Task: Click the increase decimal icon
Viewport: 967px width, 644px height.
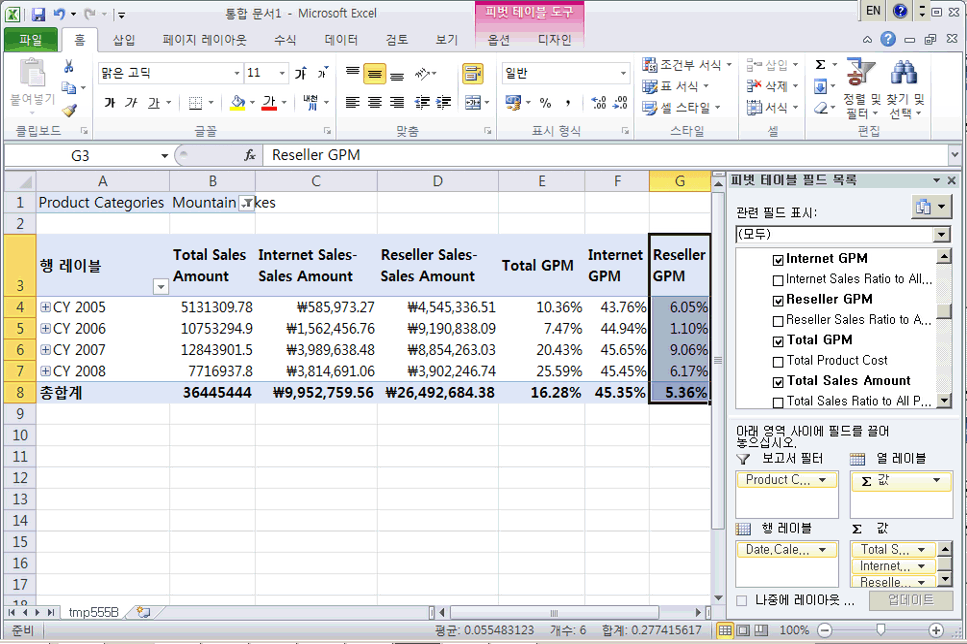Action: (x=598, y=103)
